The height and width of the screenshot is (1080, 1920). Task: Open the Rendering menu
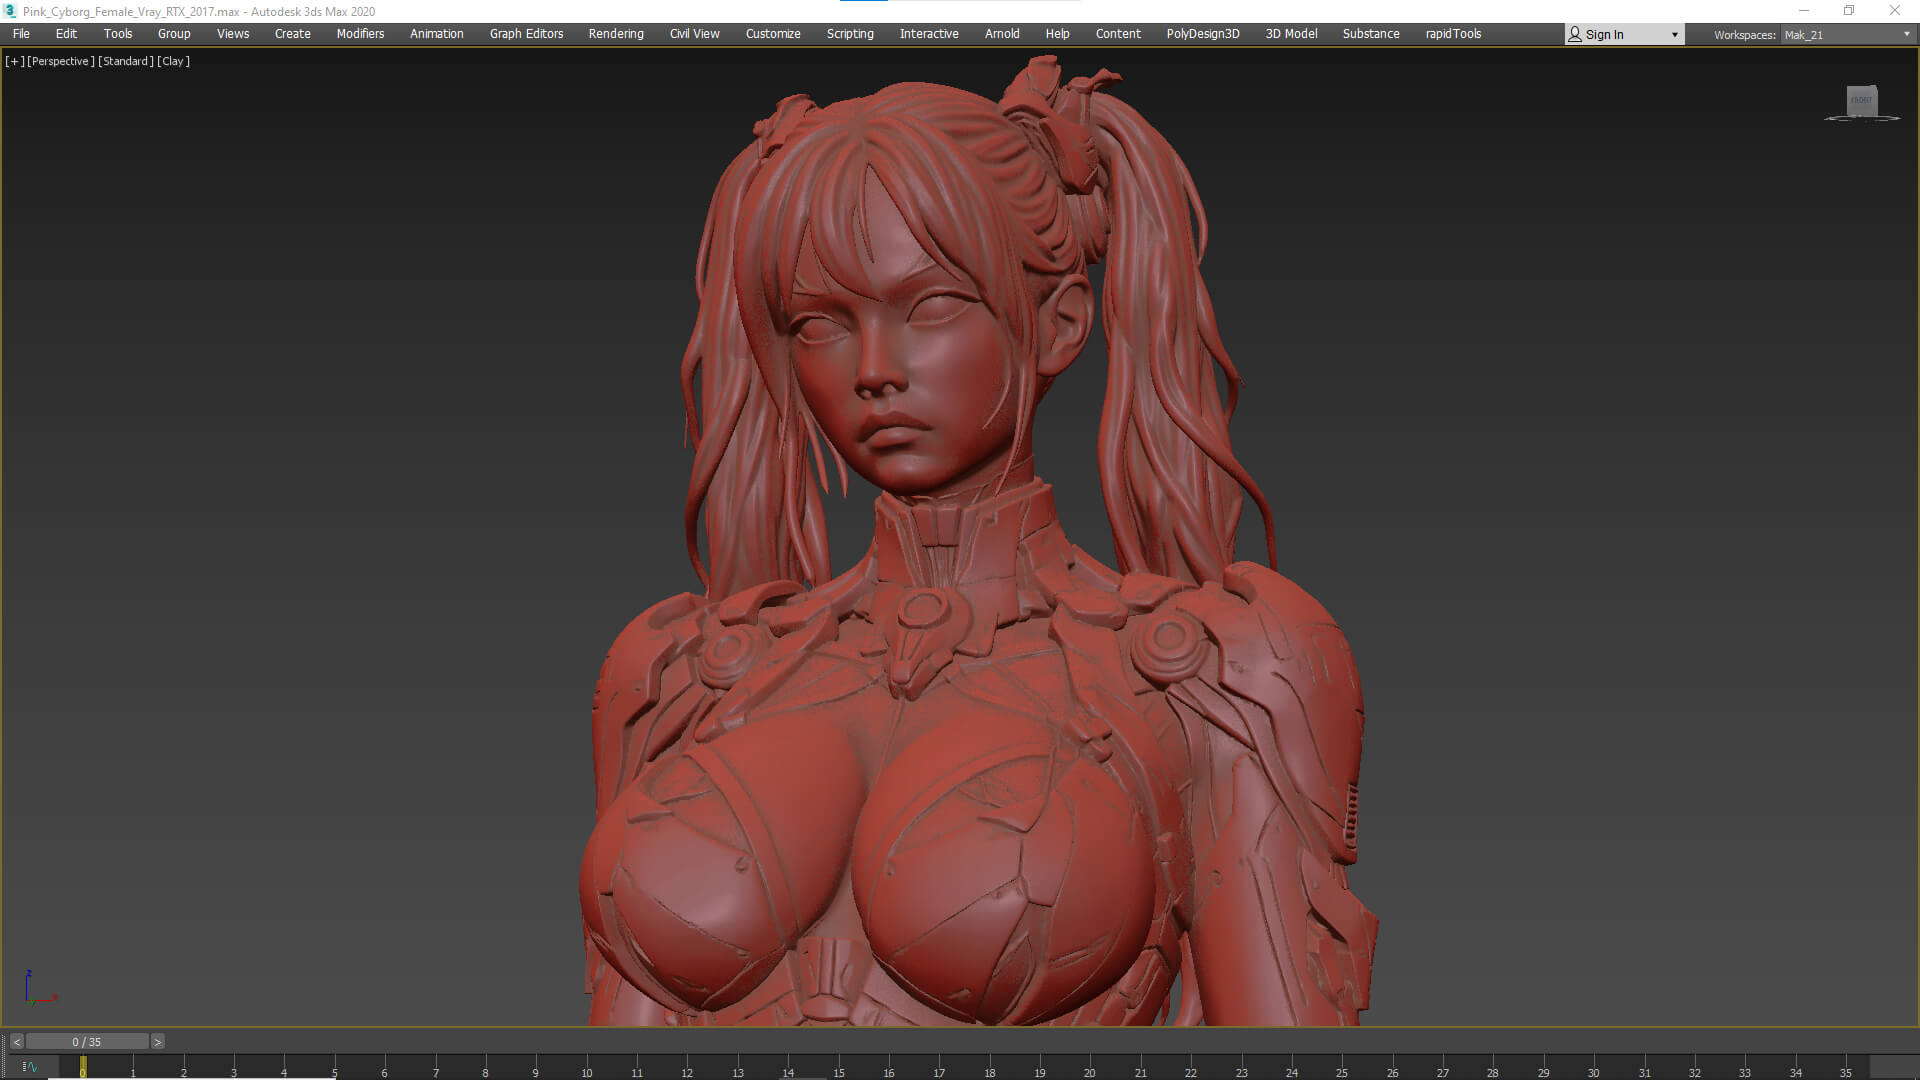click(x=616, y=34)
